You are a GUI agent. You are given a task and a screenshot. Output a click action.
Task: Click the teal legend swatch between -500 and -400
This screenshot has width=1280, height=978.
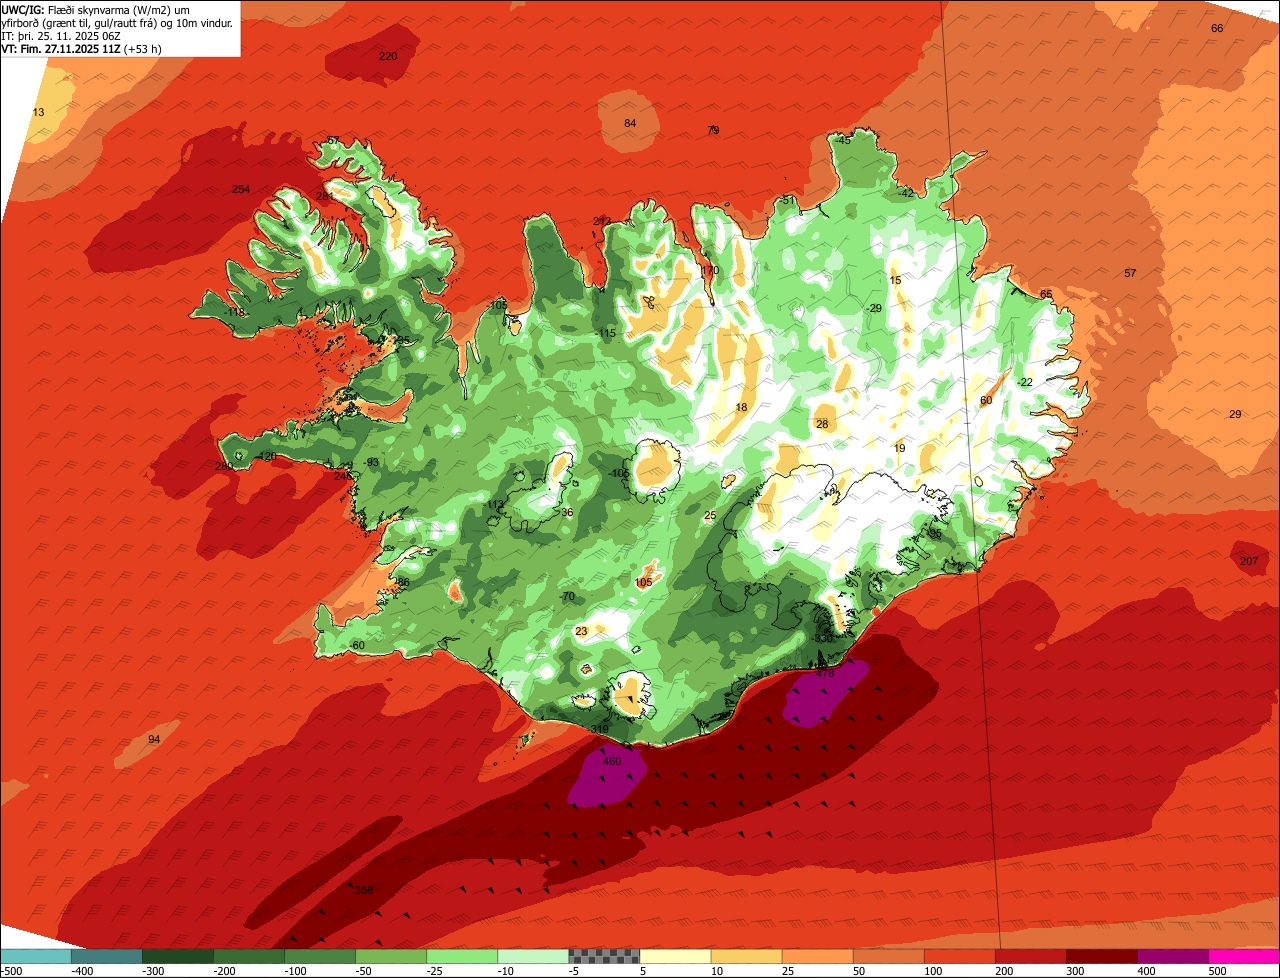point(35,956)
